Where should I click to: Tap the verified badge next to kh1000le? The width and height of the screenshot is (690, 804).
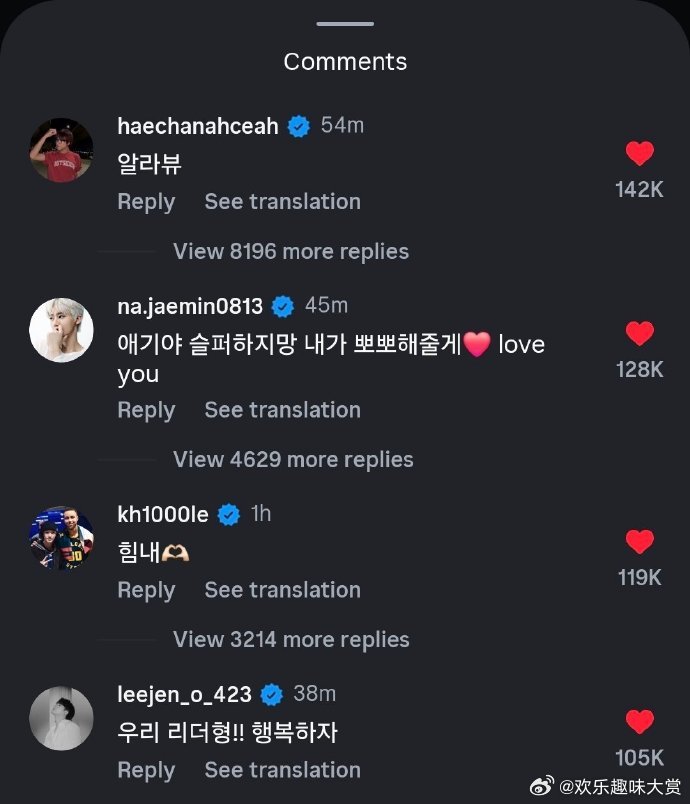[x=229, y=515]
